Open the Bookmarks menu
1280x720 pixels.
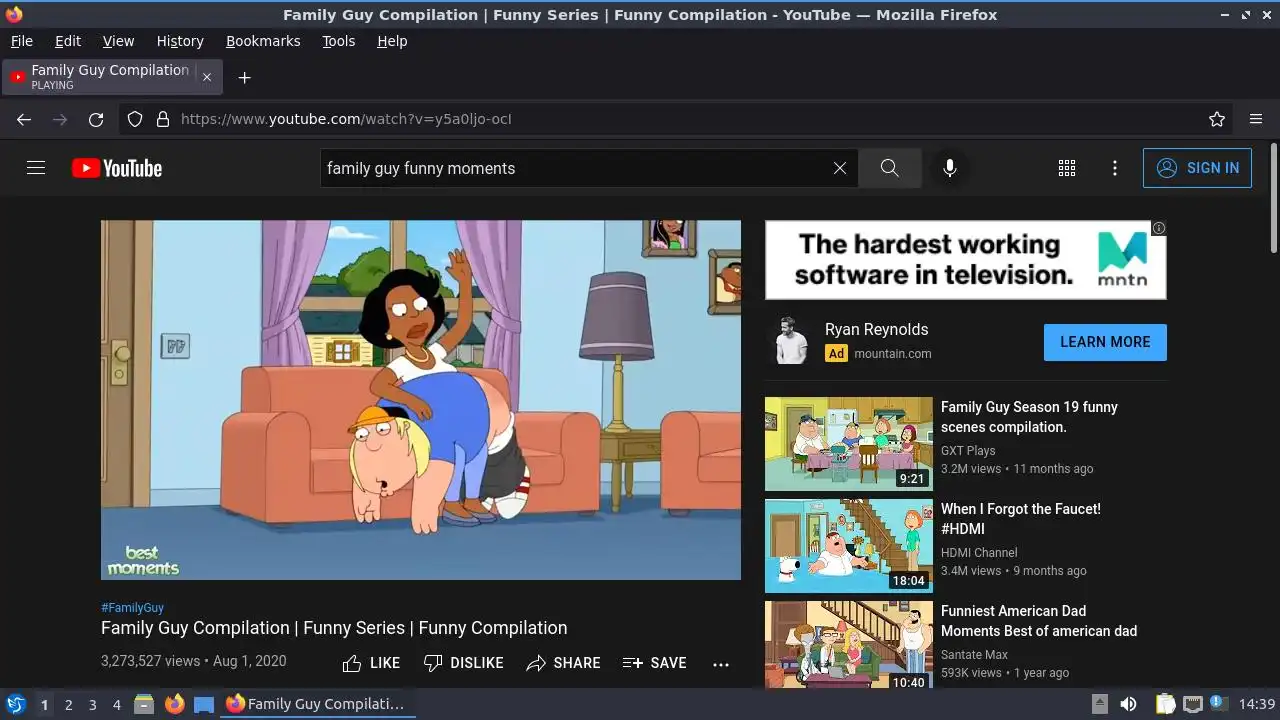tap(263, 41)
